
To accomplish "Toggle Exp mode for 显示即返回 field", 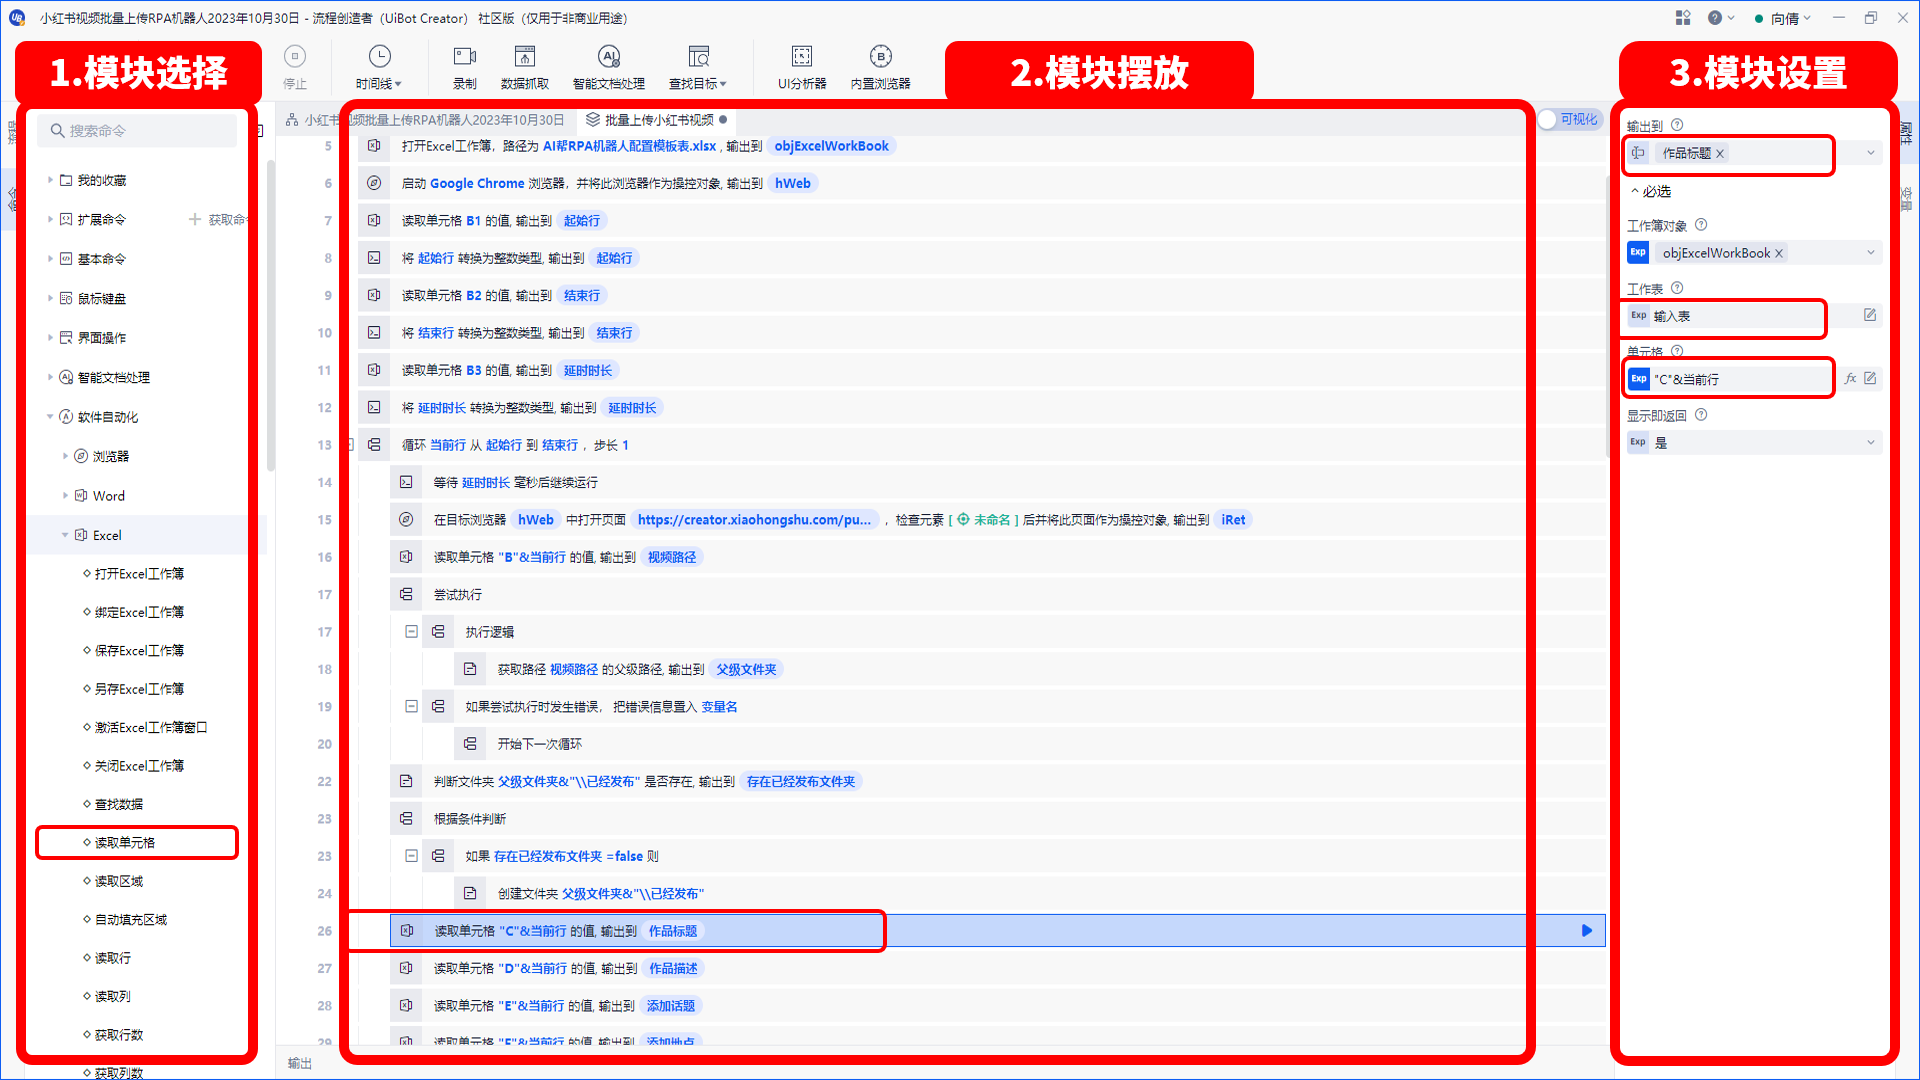I will pyautogui.click(x=1638, y=442).
